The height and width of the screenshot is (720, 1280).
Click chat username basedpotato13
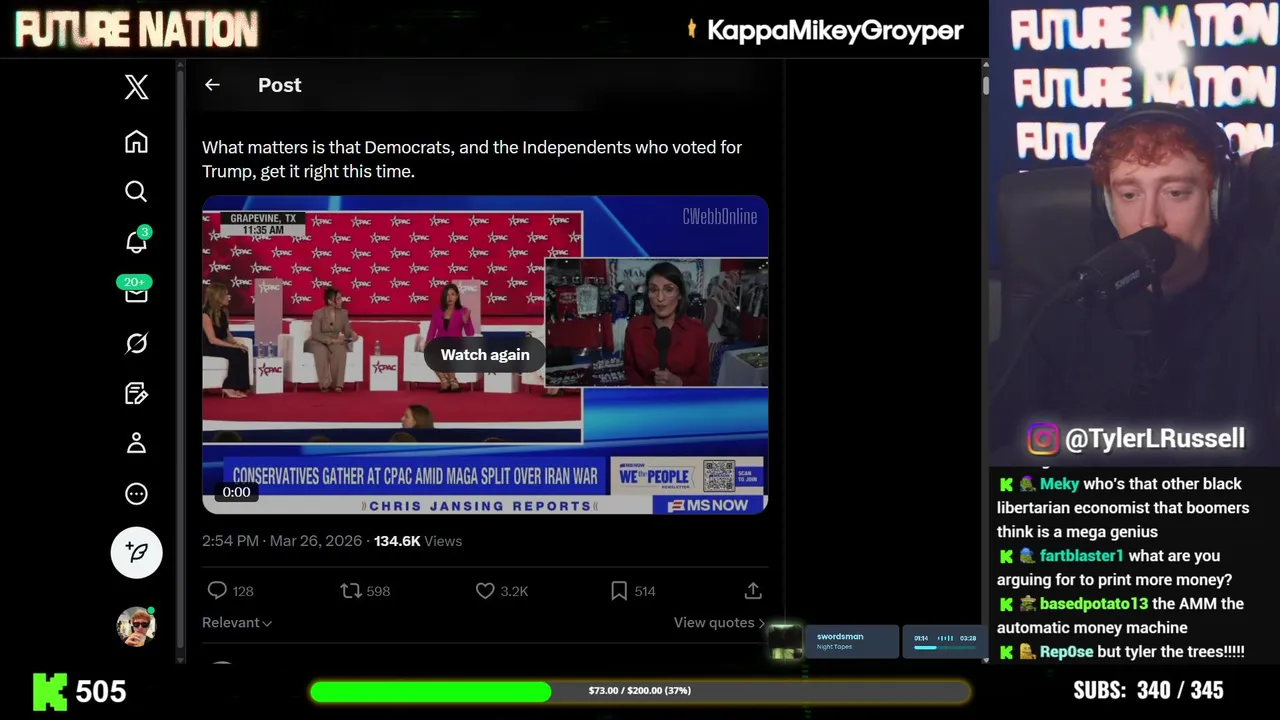pyautogui.click(x=1093, y=604)
